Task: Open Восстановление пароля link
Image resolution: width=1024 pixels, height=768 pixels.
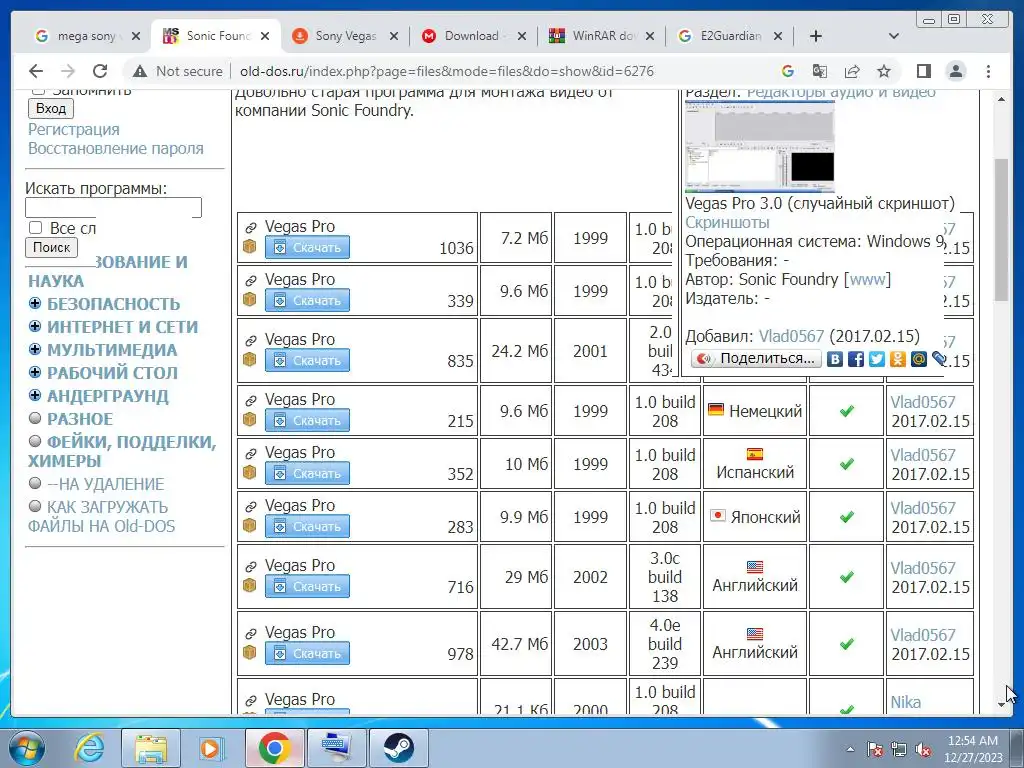Action: point(116,148)
